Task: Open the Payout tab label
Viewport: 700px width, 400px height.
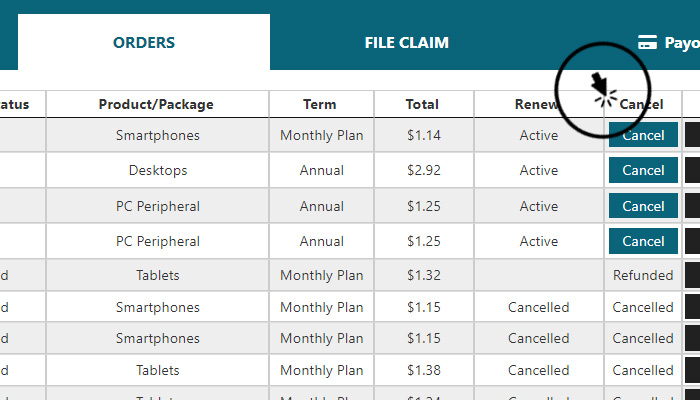Action: click(x=682, y=42)
